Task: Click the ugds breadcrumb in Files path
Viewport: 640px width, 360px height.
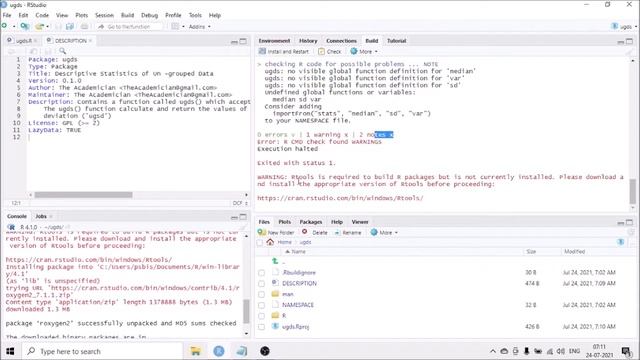Action: pyautogui.click(x=305, y=242)
